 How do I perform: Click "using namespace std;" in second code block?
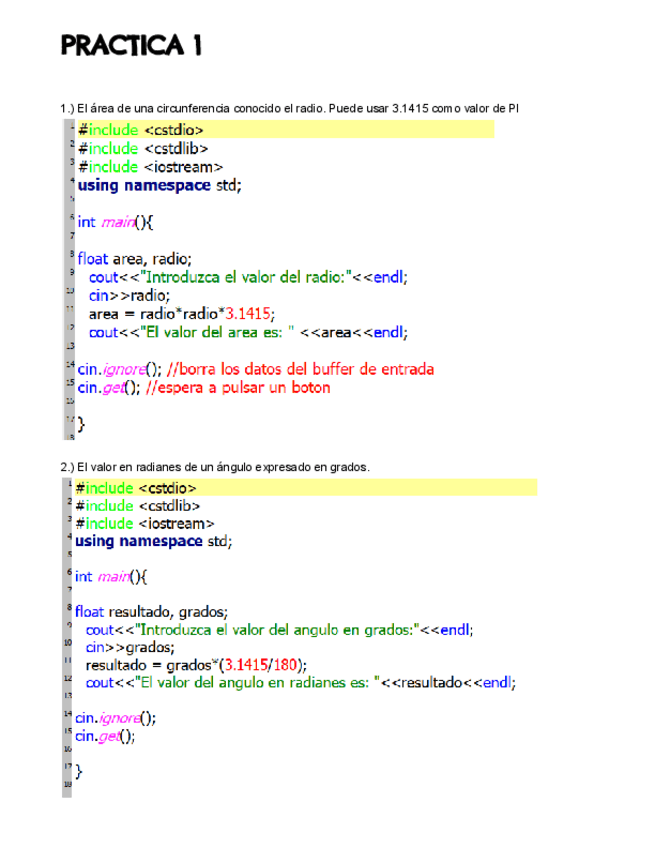click(x=153, y=541)
